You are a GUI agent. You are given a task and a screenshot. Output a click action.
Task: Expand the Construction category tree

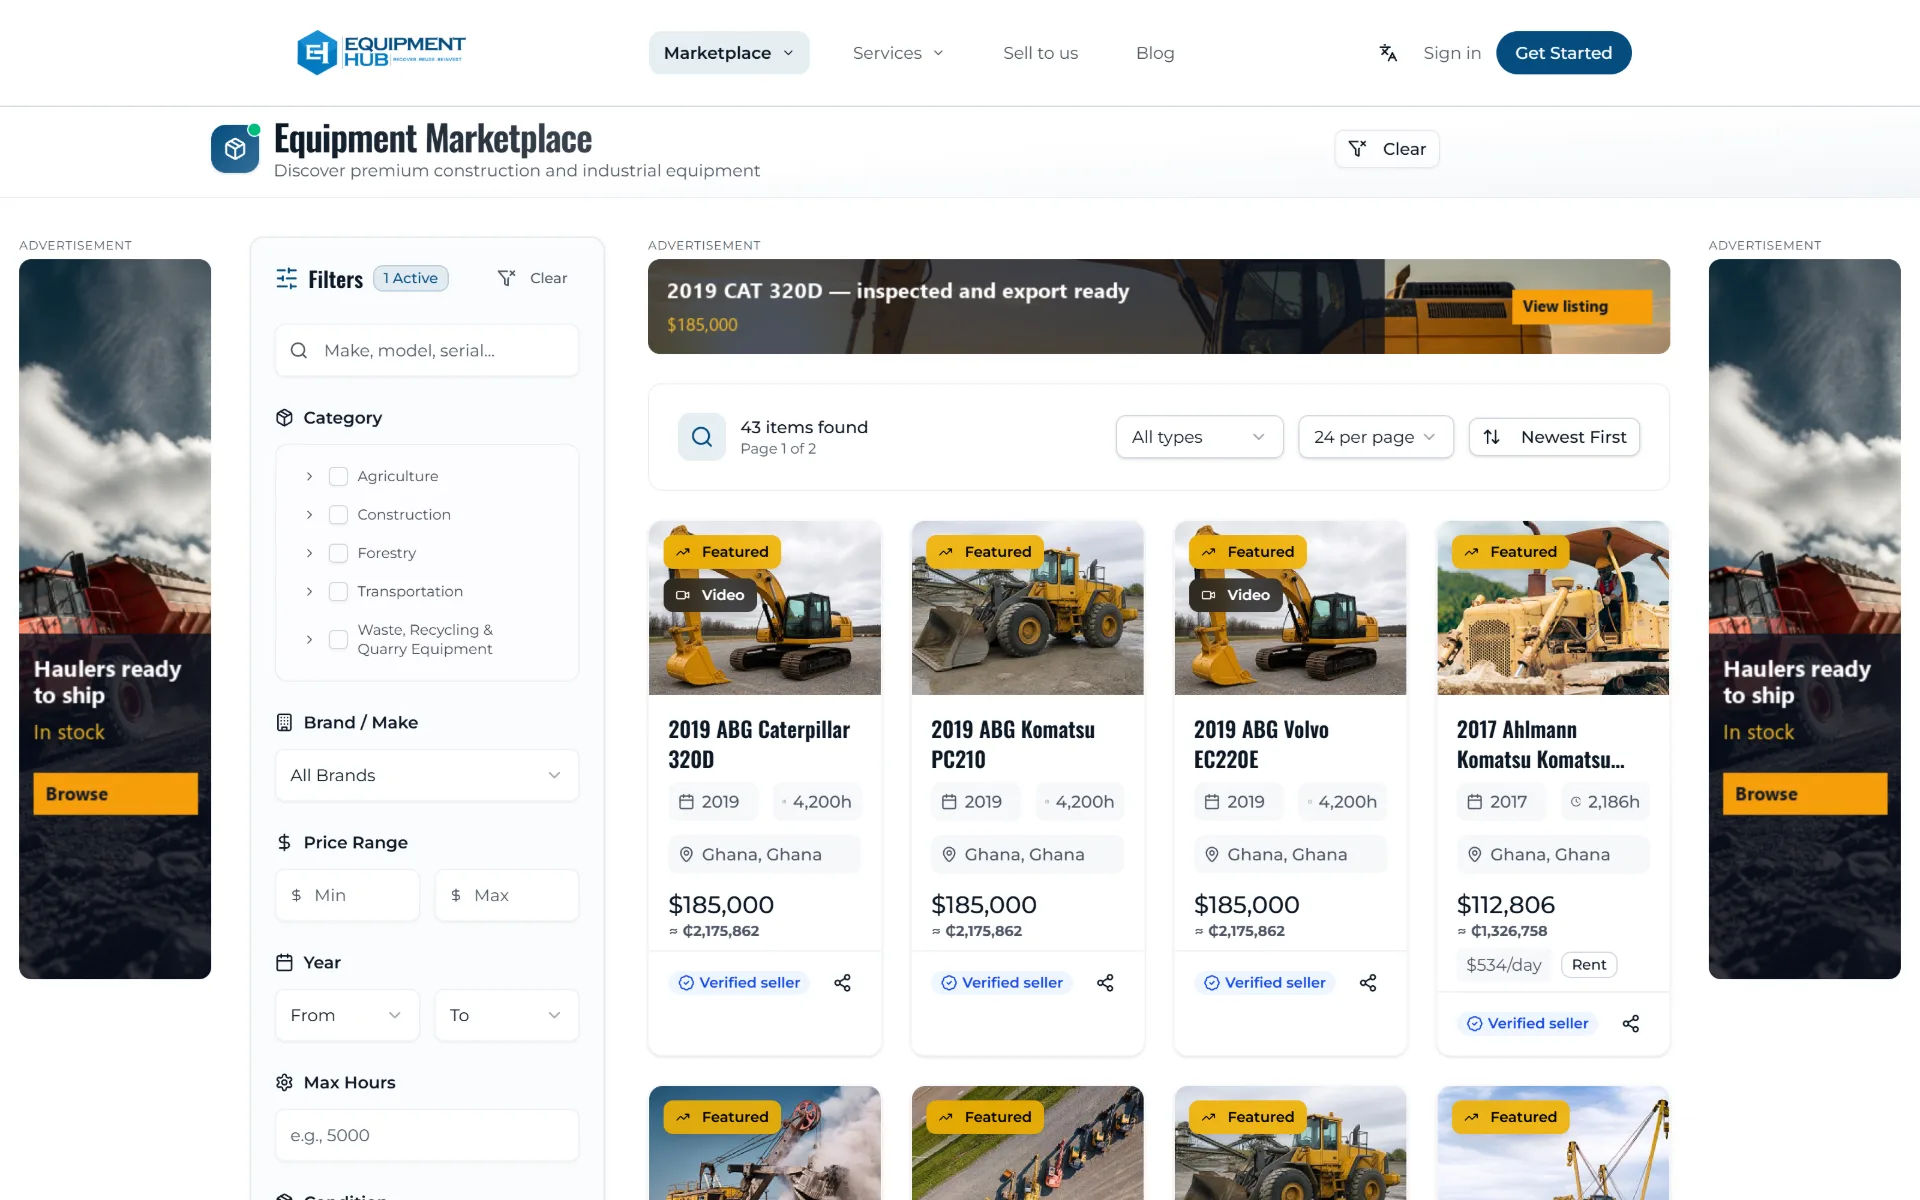[309, 514]
